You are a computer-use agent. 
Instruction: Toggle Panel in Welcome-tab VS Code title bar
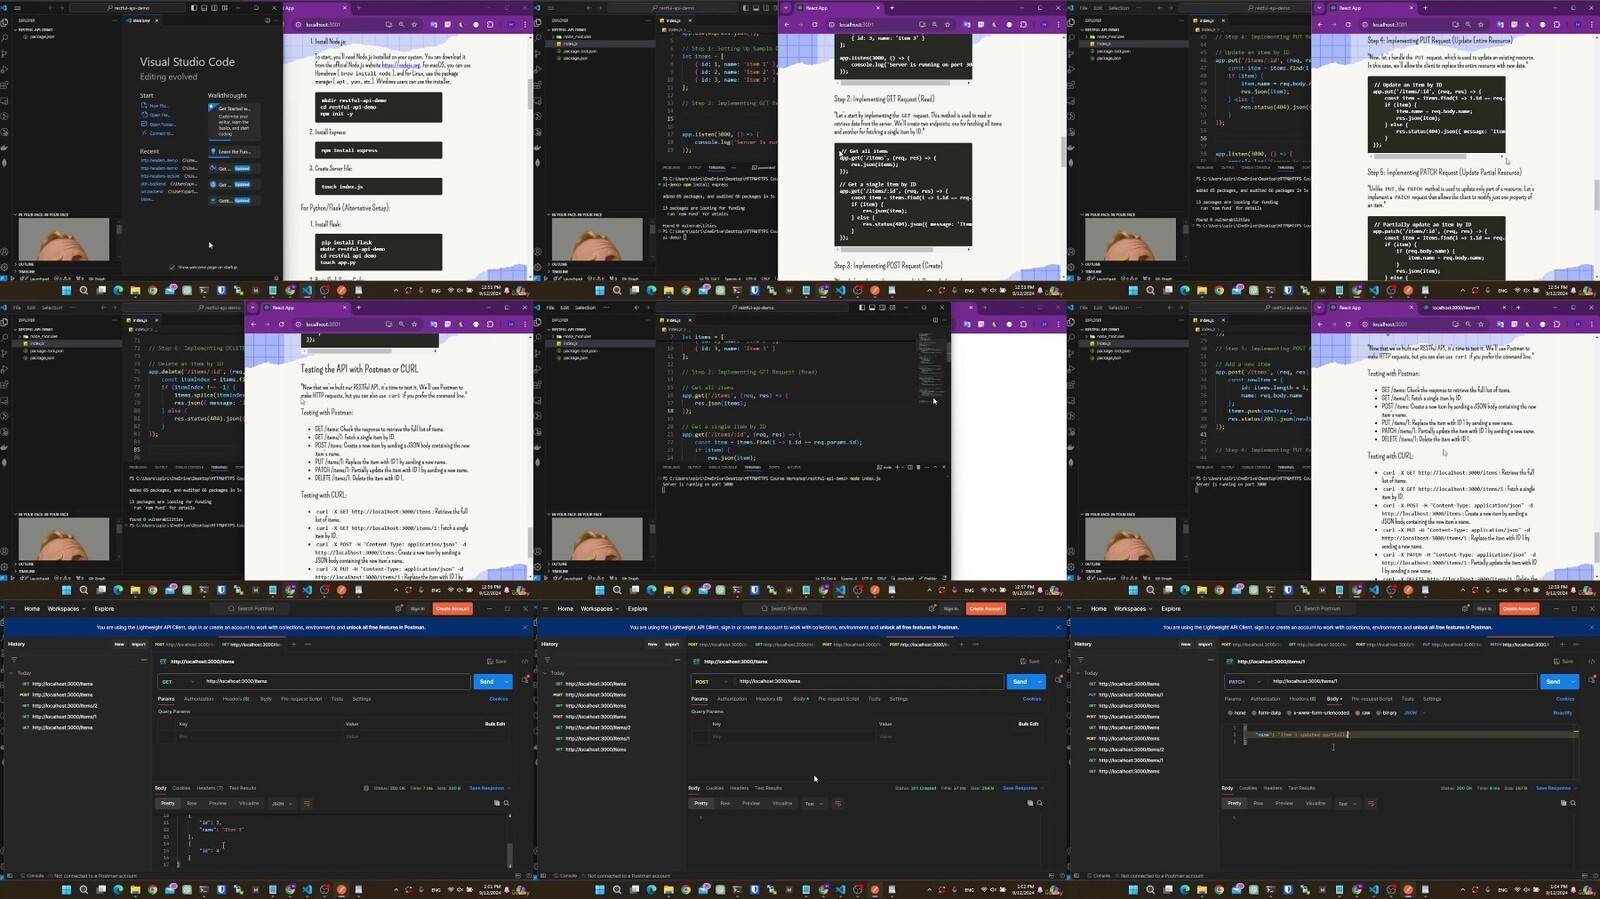coord(205,8)
